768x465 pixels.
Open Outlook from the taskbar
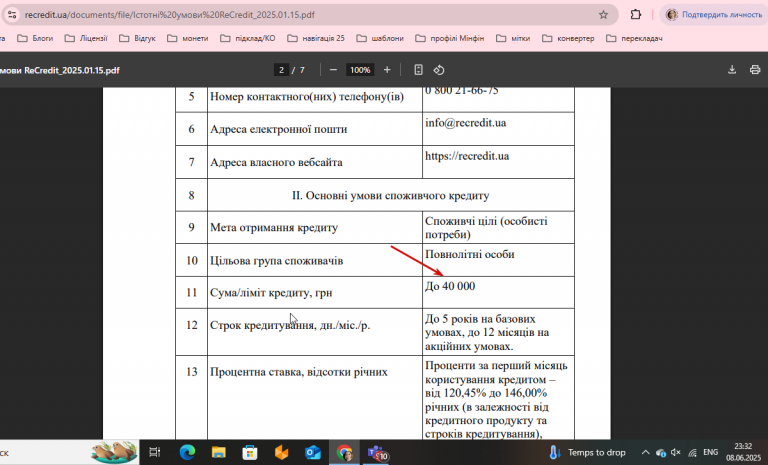[312, 452]
